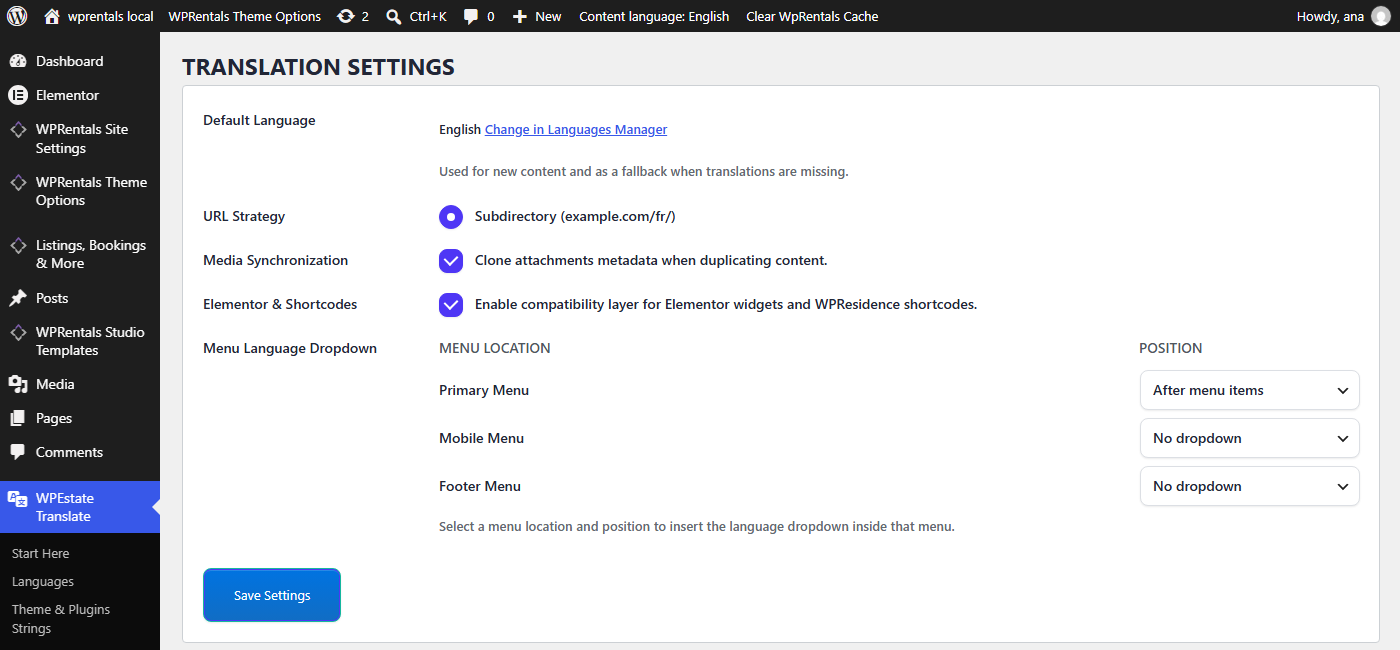
Task: Click the Menu Language Dropdown label
Action: [290, 348]
